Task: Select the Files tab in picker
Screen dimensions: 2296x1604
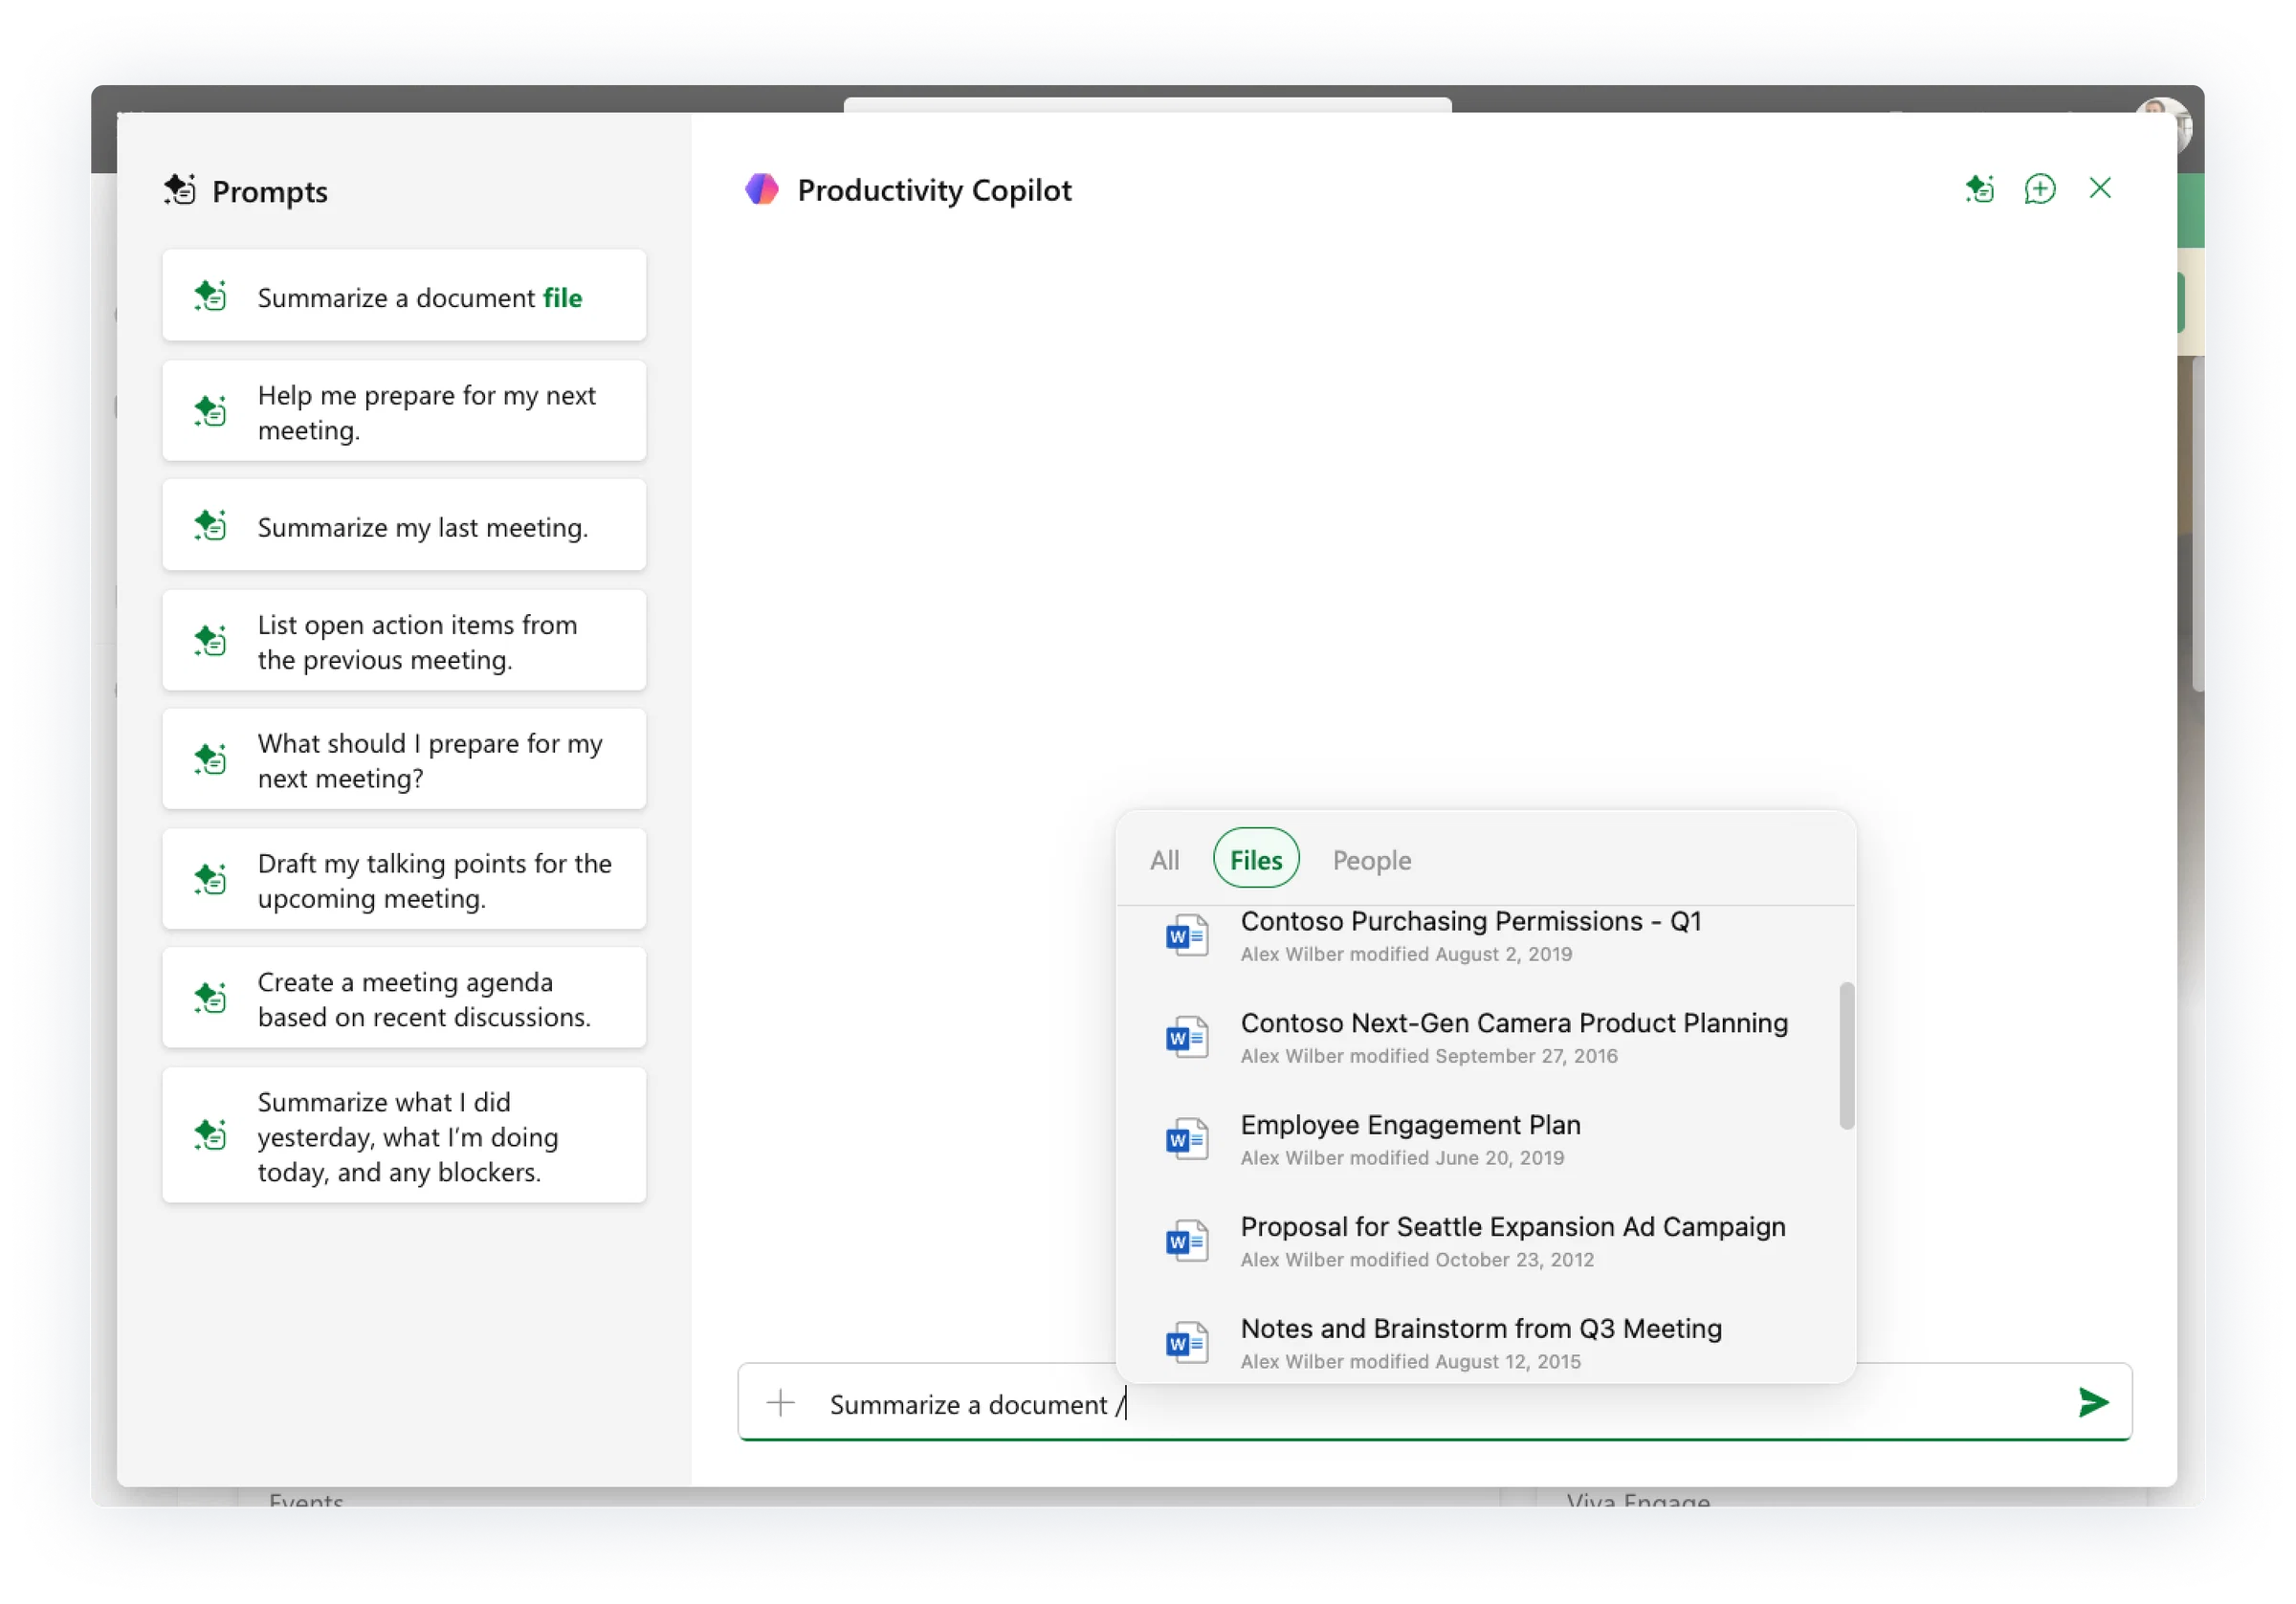Action: click(1256, 859)
